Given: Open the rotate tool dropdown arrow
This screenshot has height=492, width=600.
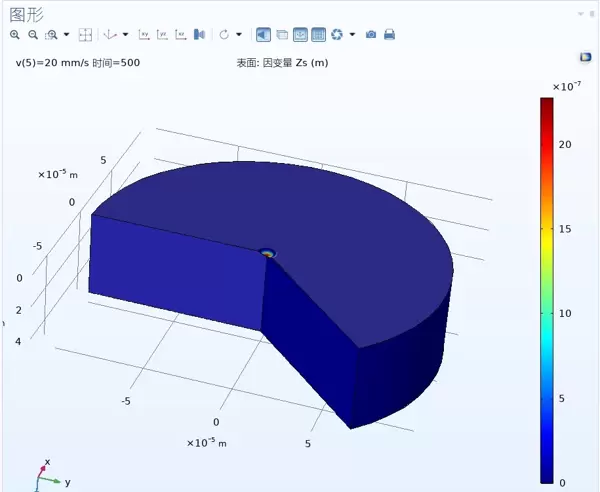Looking at the screenshot, I should [239, 35].
